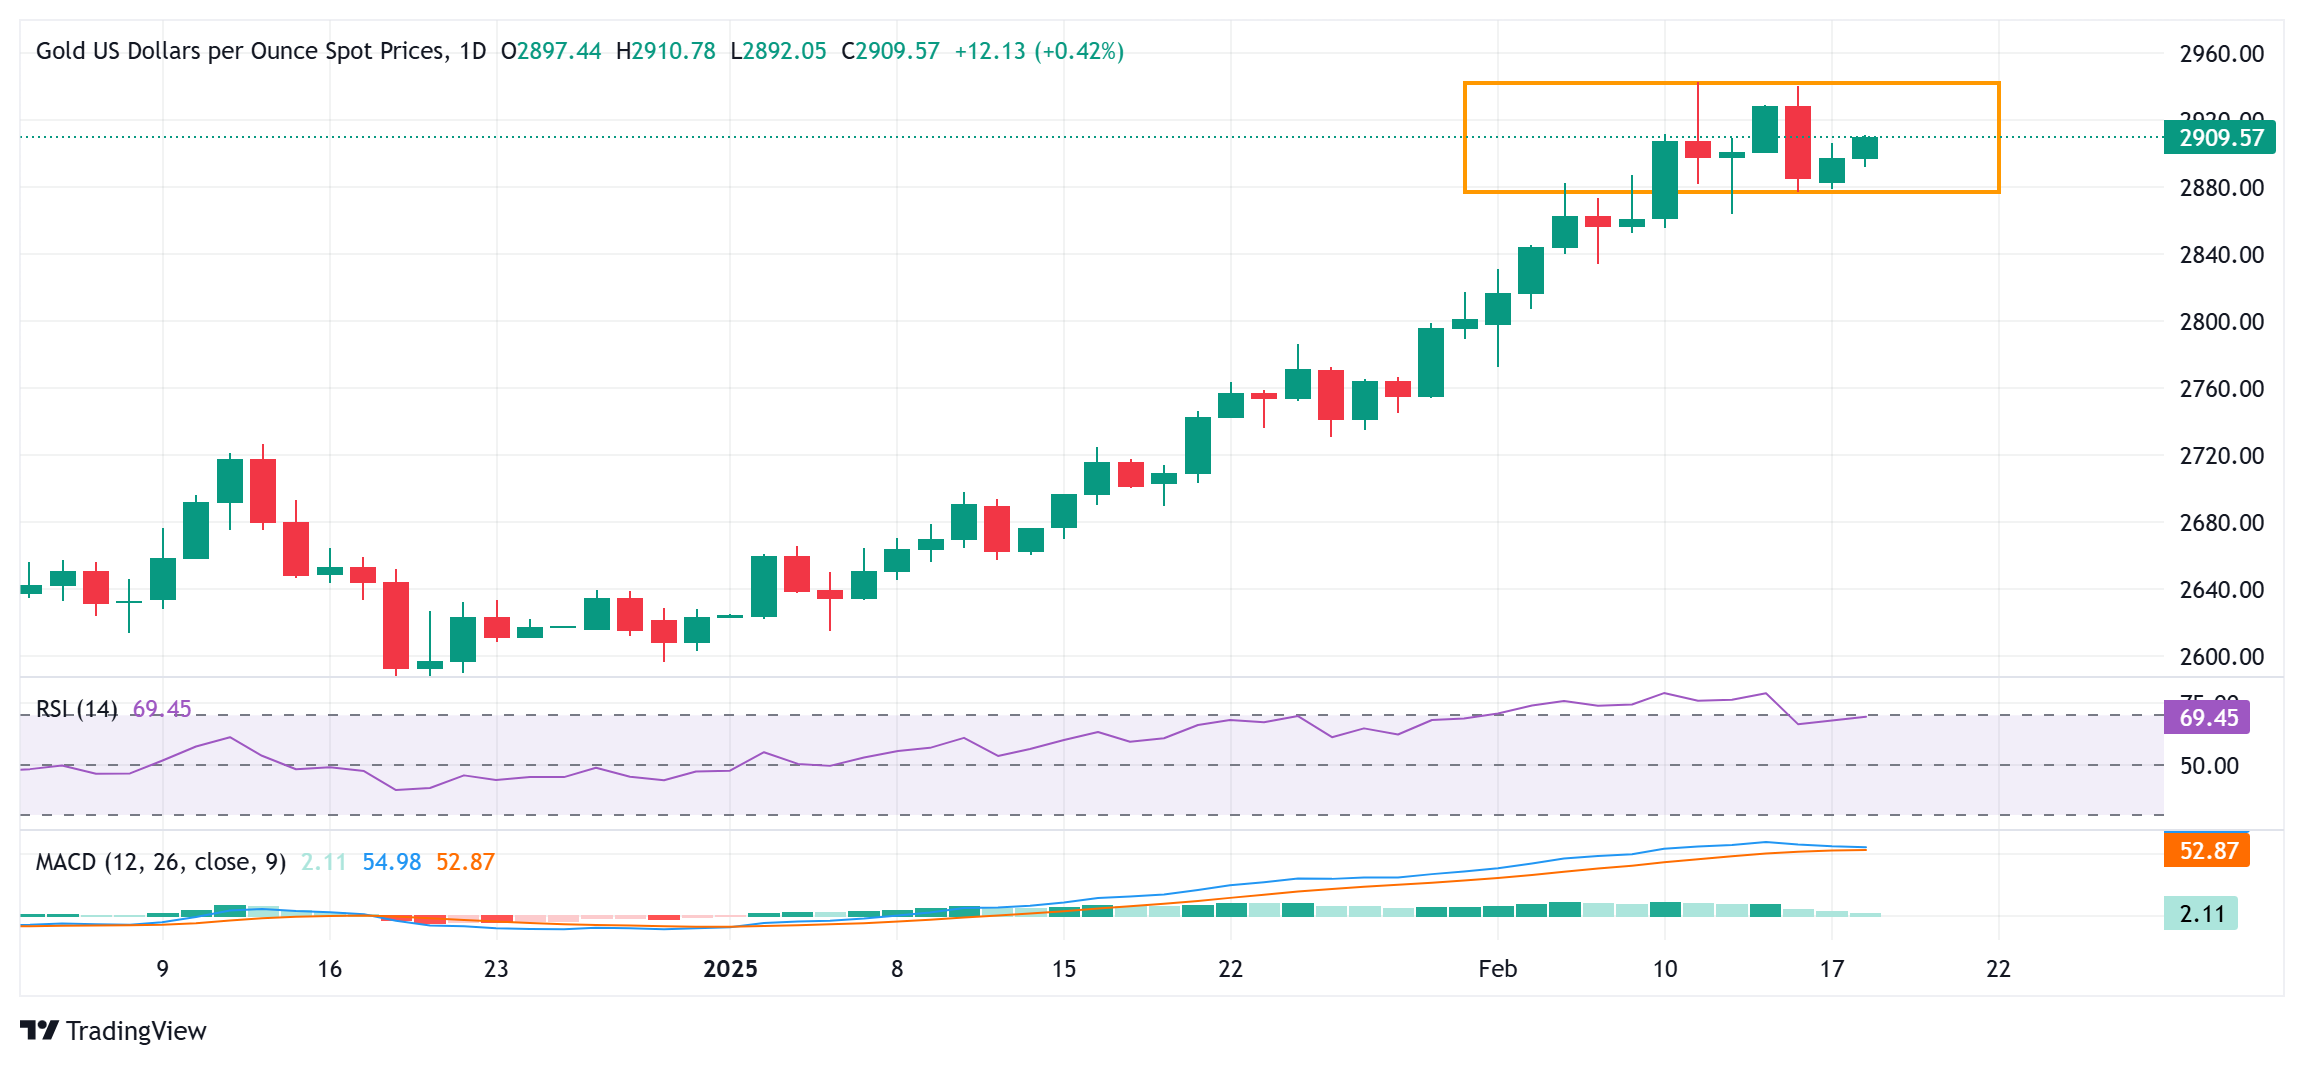
Task: Click the 17 date label on time axis
Action: coord(1831,969)
